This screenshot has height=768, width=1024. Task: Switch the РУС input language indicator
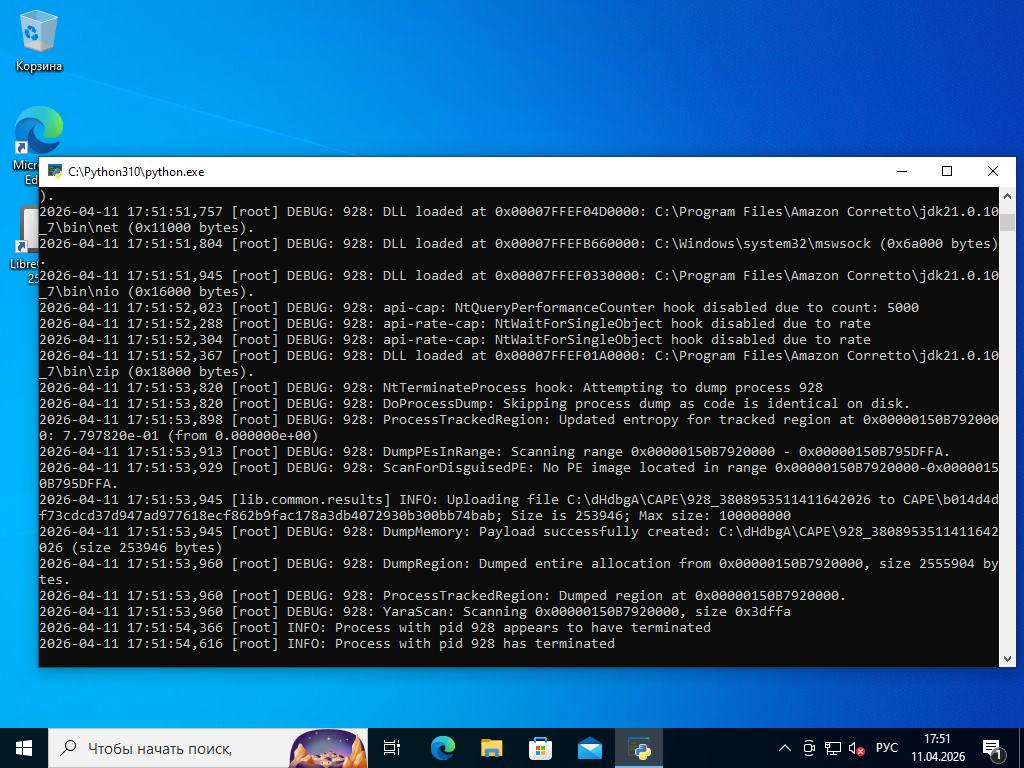pyautogui.click(x=886, y=748)
